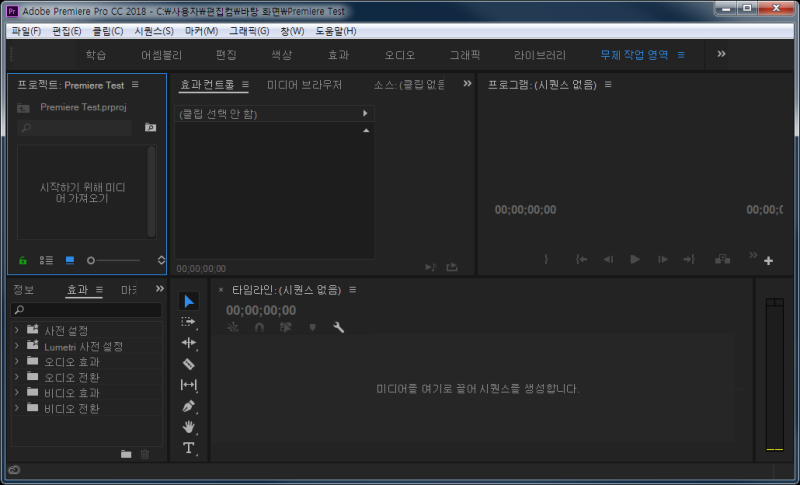Click Play button in Program monitor
This screenshot has height=485, width=800.
click(x=635, y=260)
